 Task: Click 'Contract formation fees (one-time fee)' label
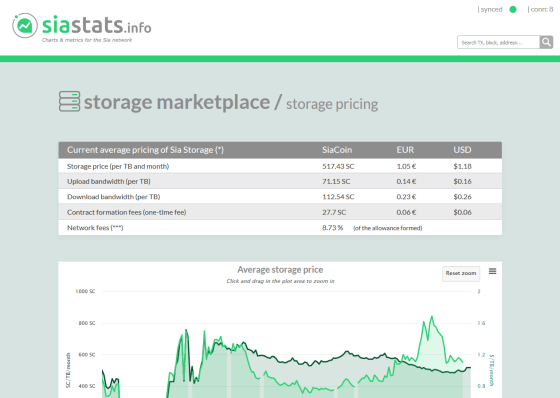[x=126, y=212]
